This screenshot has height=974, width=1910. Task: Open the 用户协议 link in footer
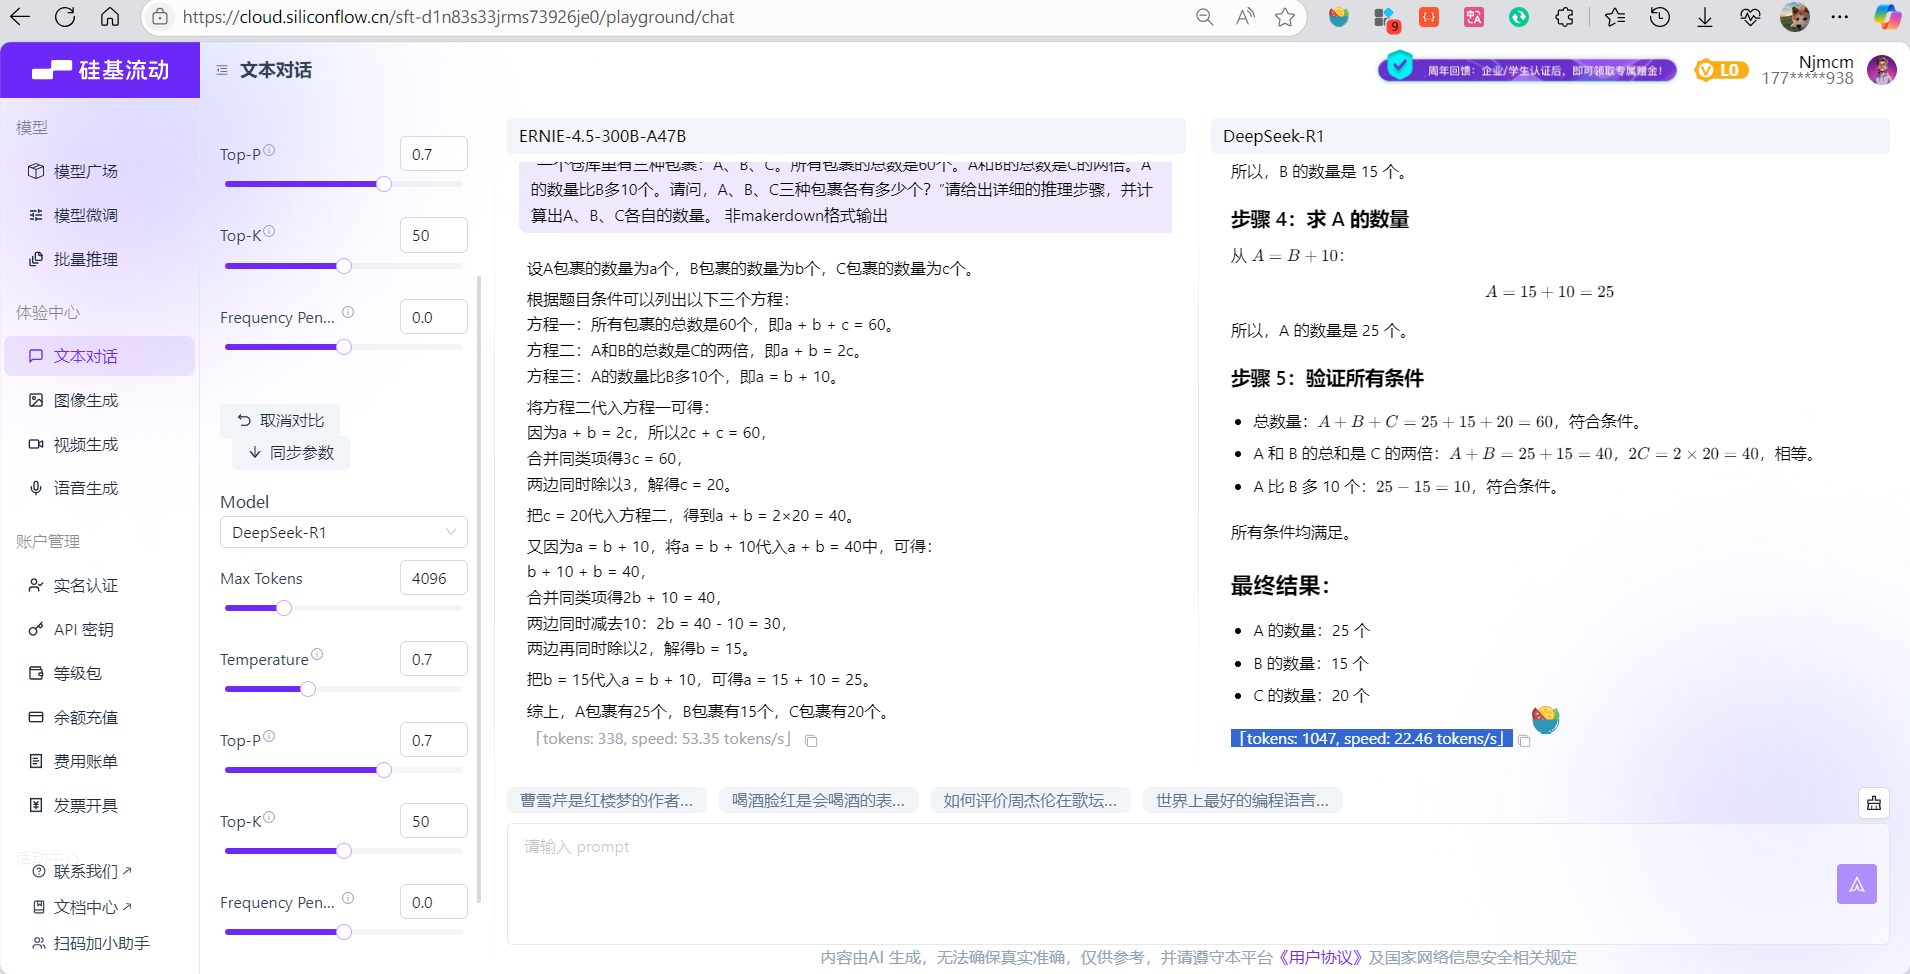click(x=1320, y=957)
